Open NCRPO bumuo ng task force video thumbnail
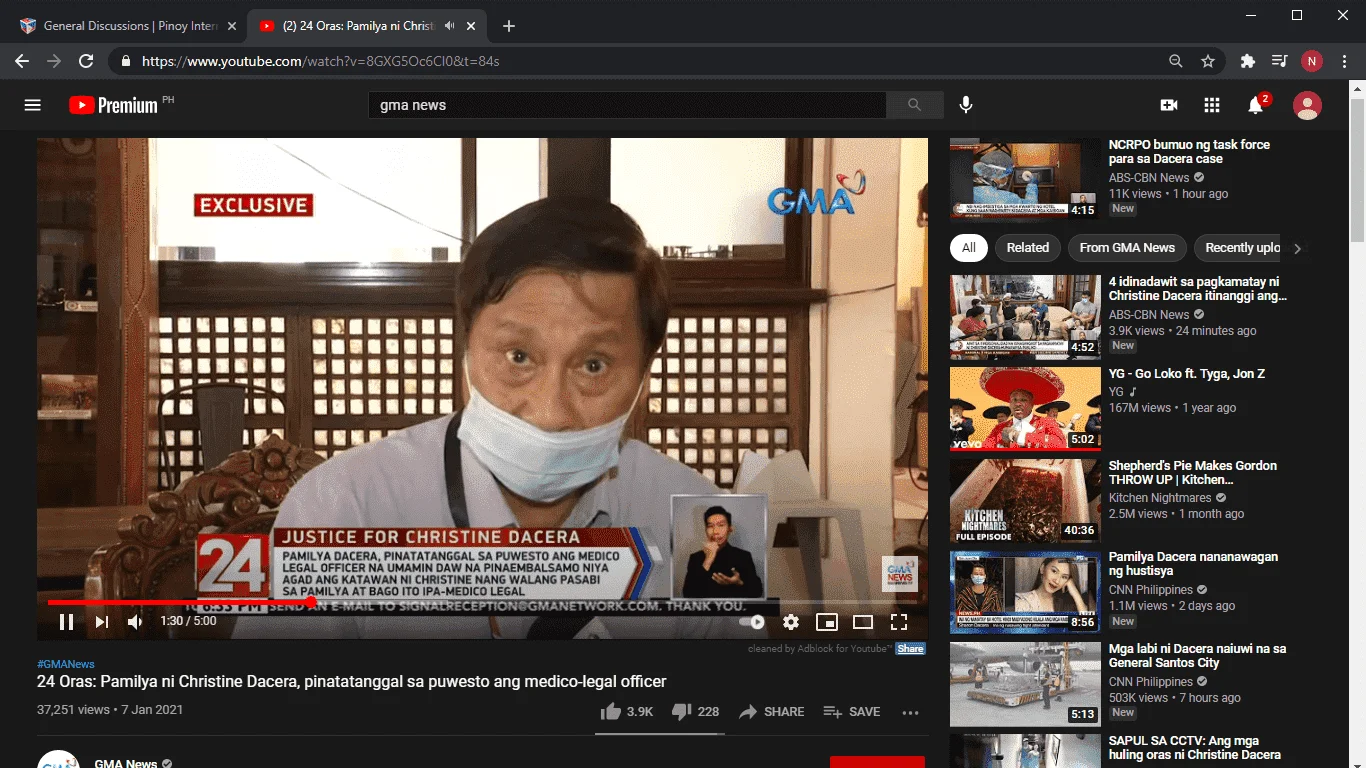This screenshot has width=1366, height=768. [x=1025, y=179]
